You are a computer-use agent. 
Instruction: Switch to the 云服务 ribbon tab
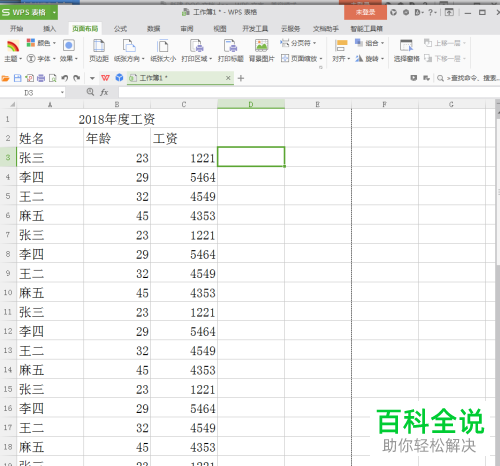(x=290, y=29)
